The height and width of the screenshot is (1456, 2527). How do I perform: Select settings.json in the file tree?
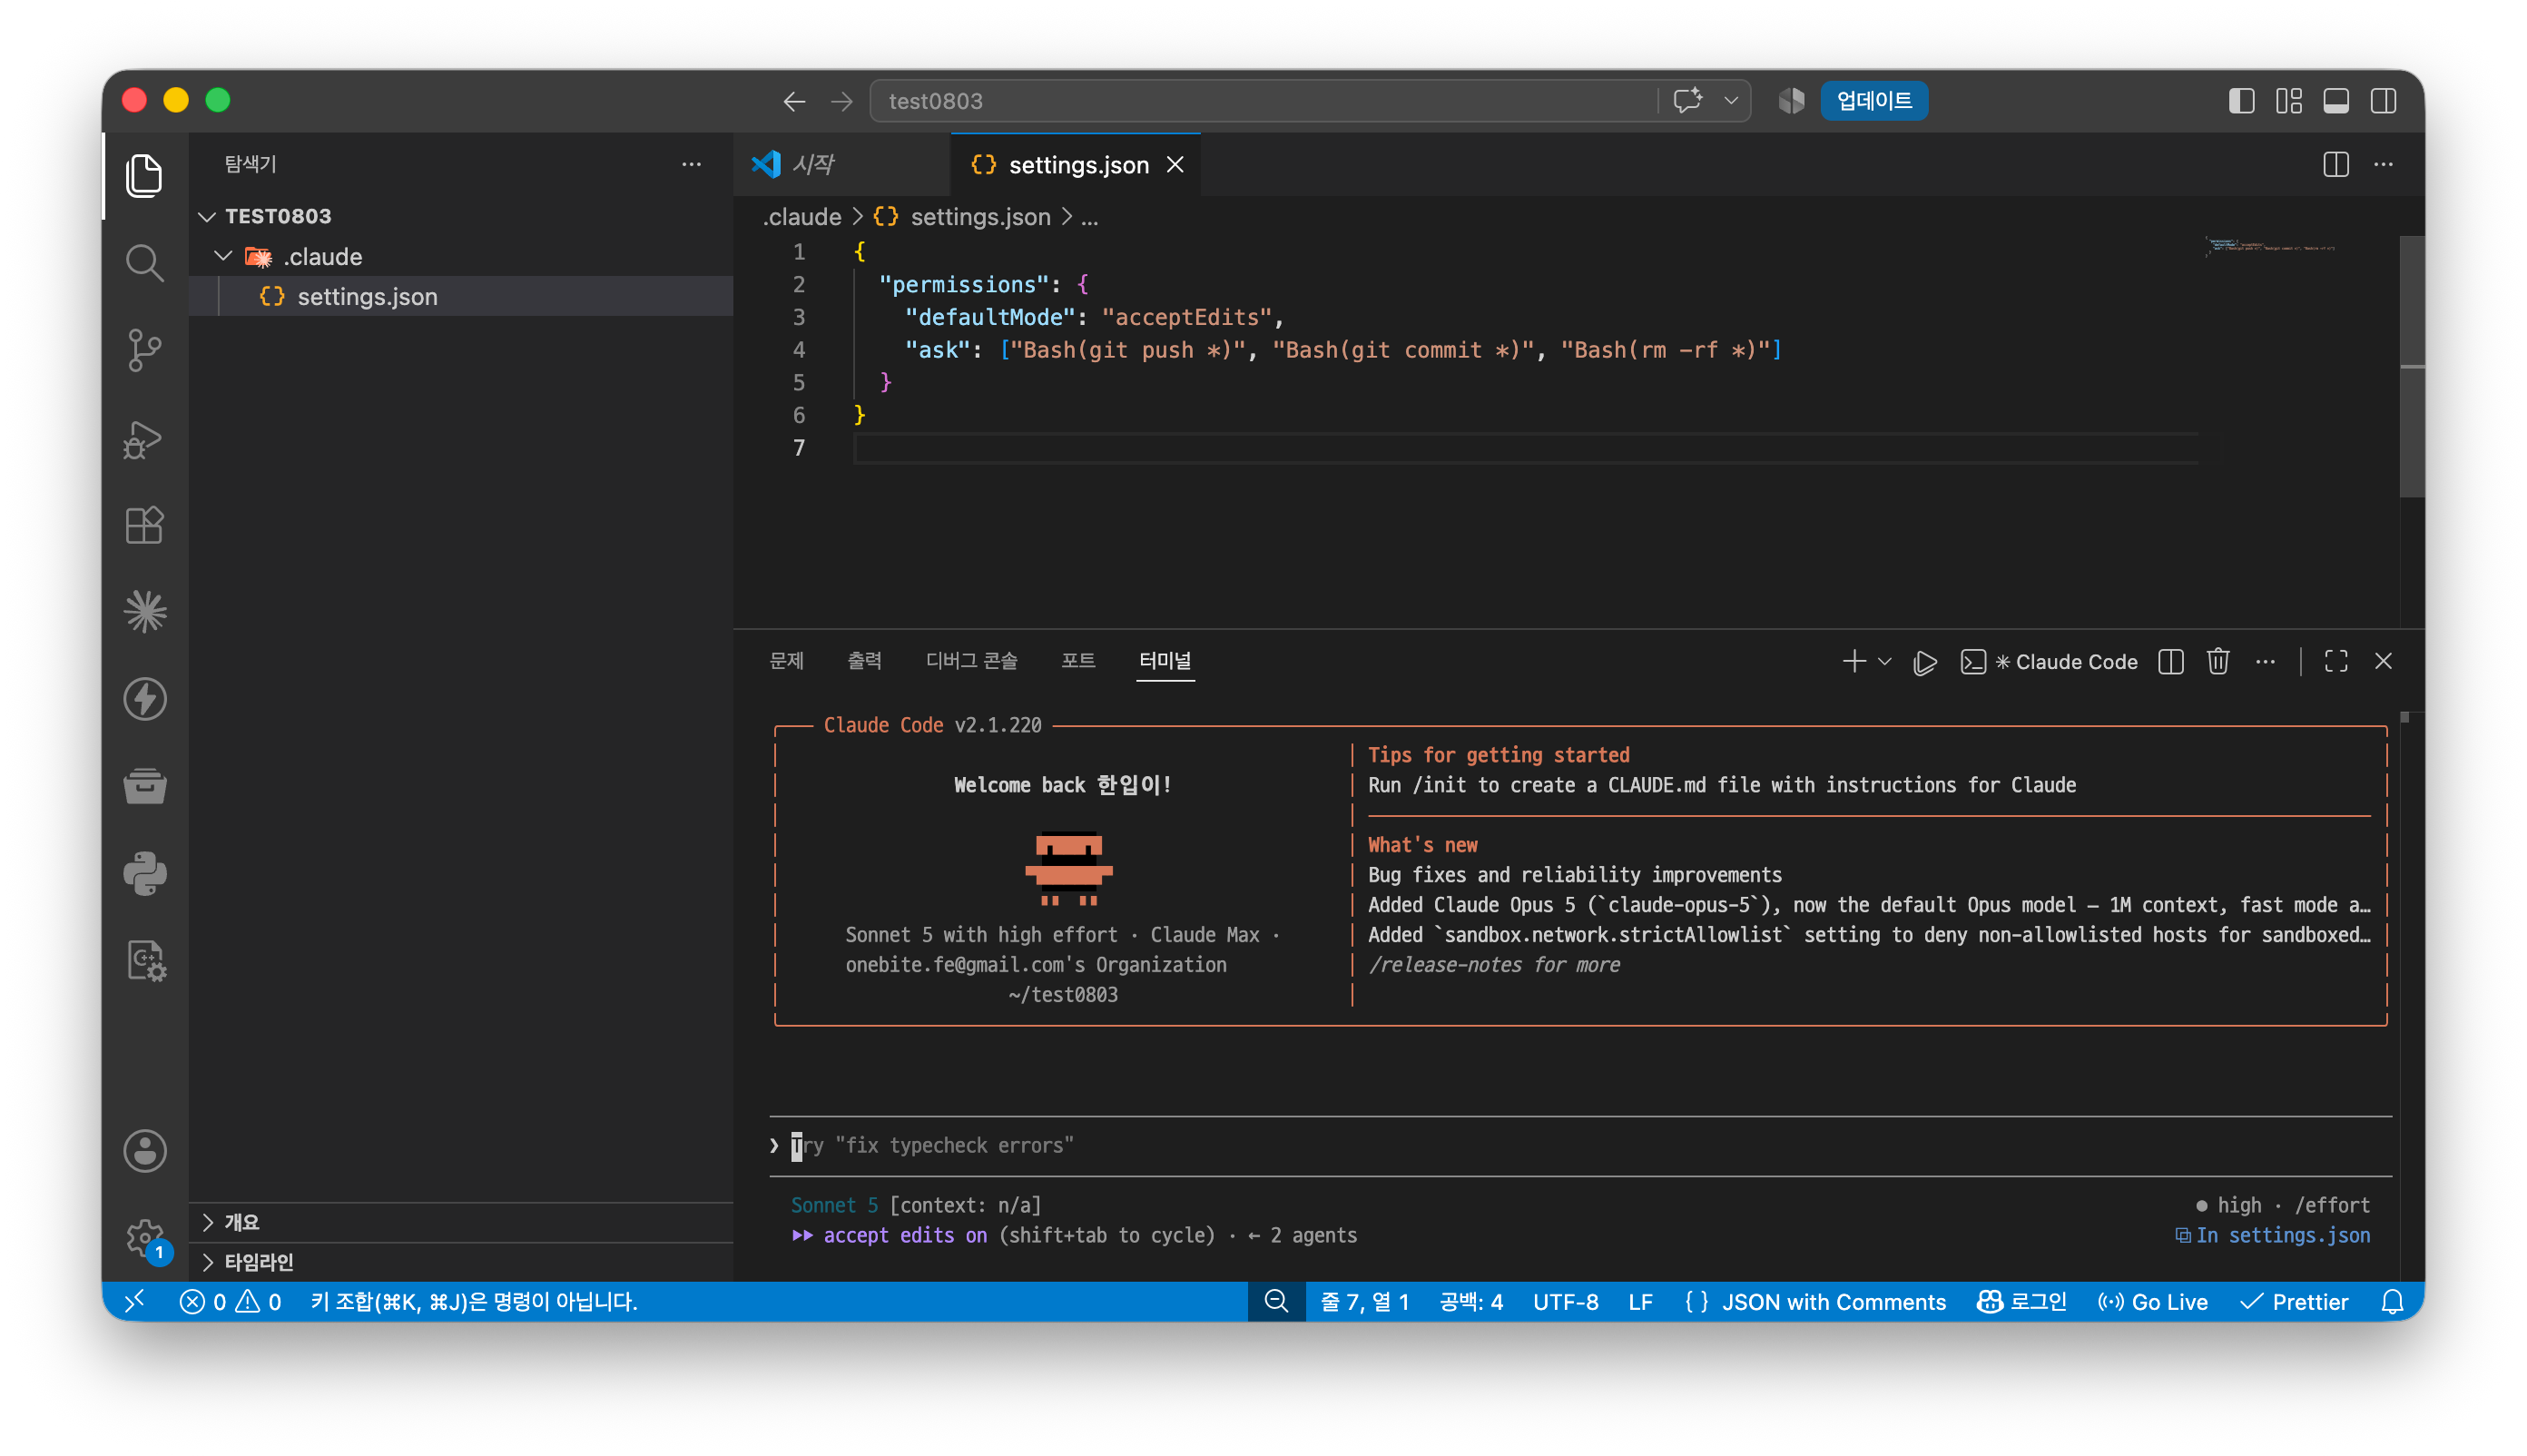pyautogui.click(x=461, y=297)
